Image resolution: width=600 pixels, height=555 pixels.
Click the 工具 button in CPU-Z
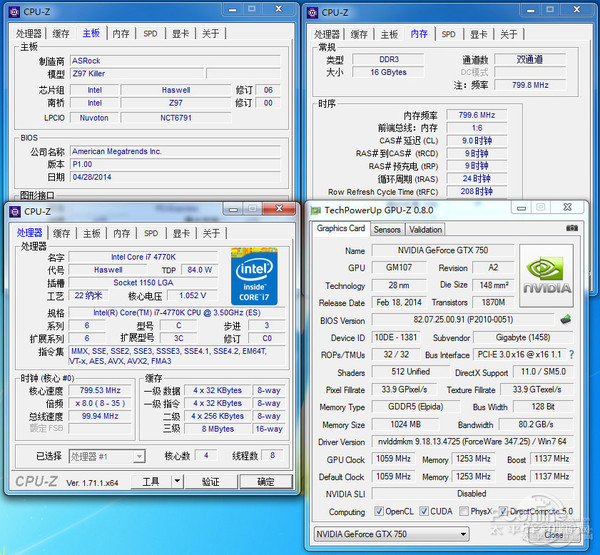tap(151, 481)
